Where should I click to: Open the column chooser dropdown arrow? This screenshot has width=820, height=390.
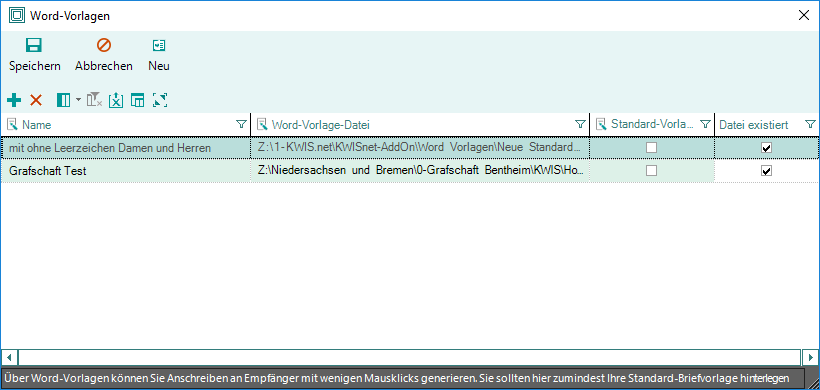pyautogui.click(x=78, y=100)
